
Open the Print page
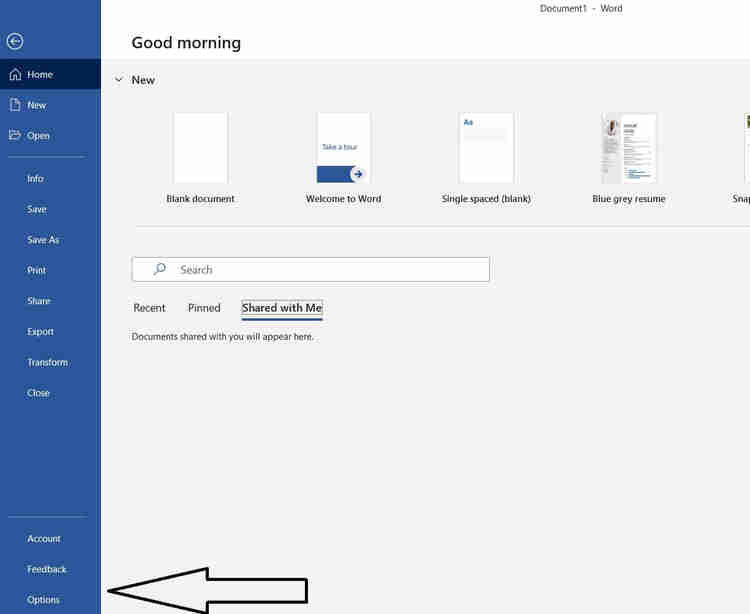click(x=36, y=271)
